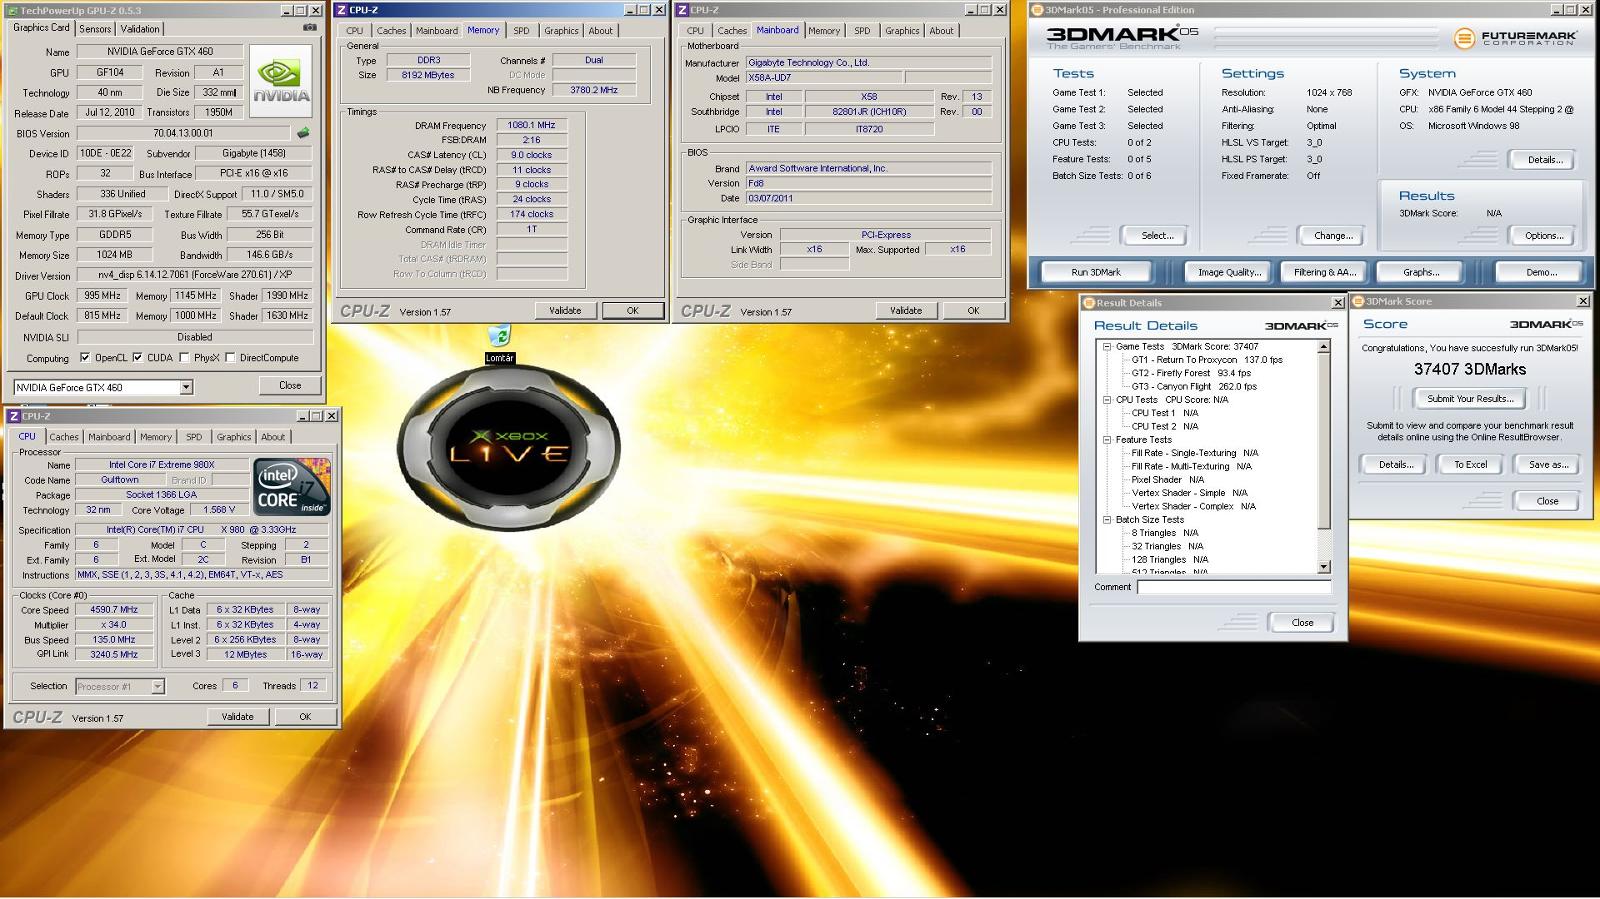The image size is (1600, 899).
Task: Click the Run 3DMark button
Action: click(1096, 272)
